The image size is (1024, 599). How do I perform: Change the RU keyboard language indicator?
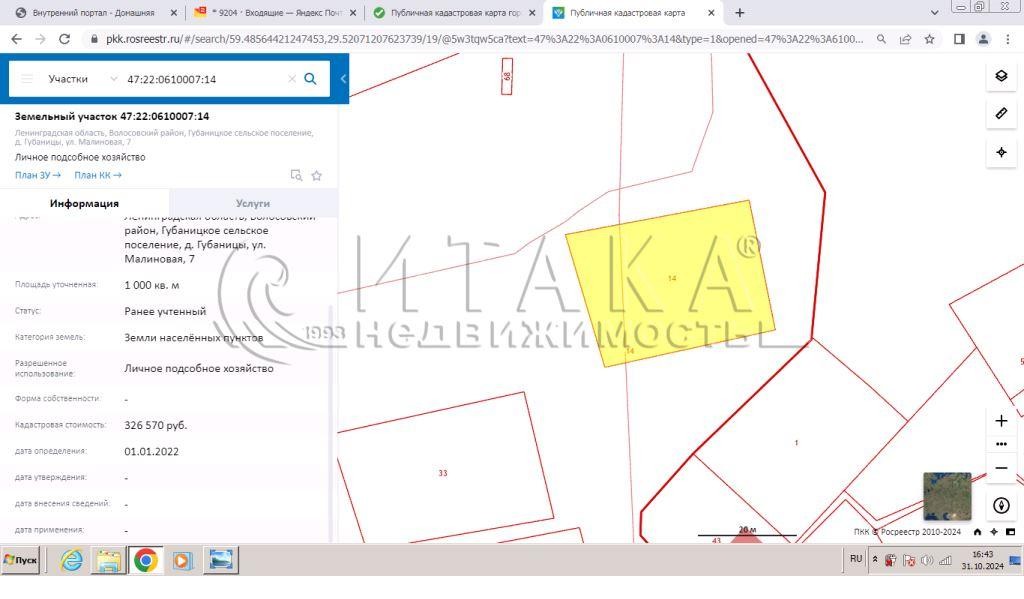click(856, 559)
